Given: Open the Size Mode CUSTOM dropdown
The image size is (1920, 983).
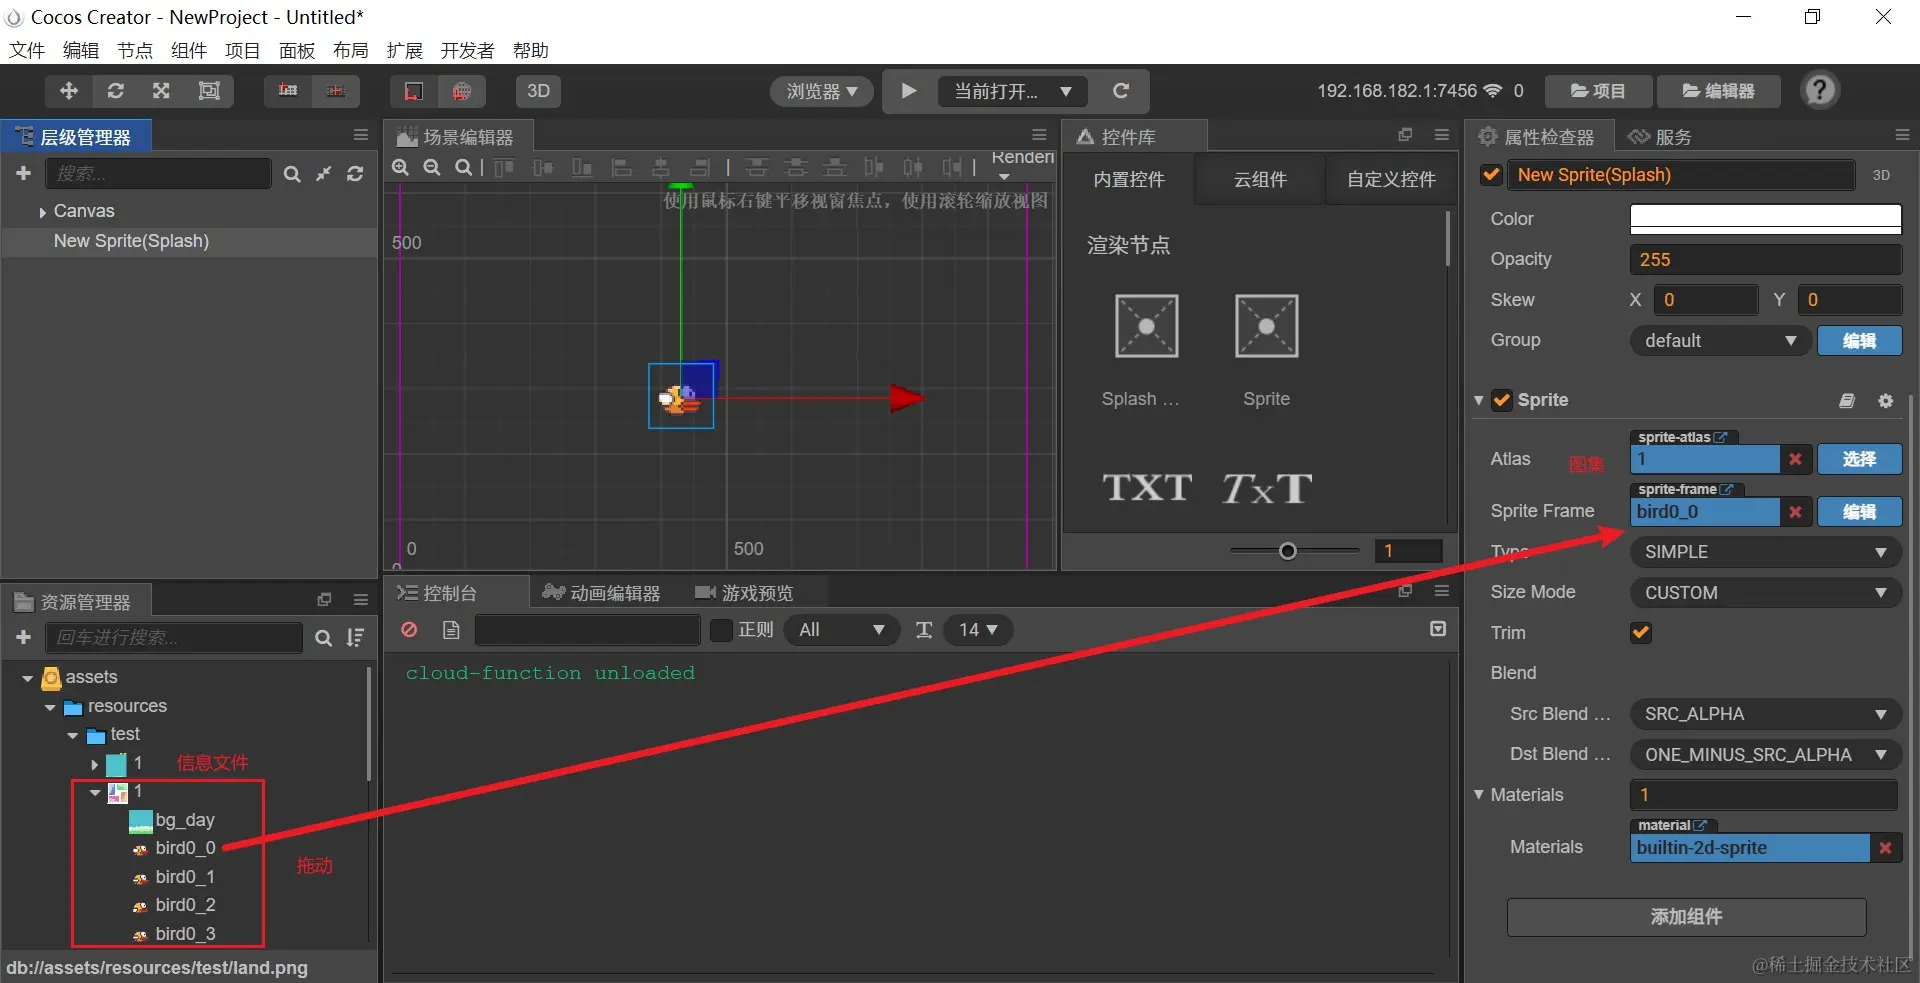Looking at the screenshot, I should tap(1765, 593).
